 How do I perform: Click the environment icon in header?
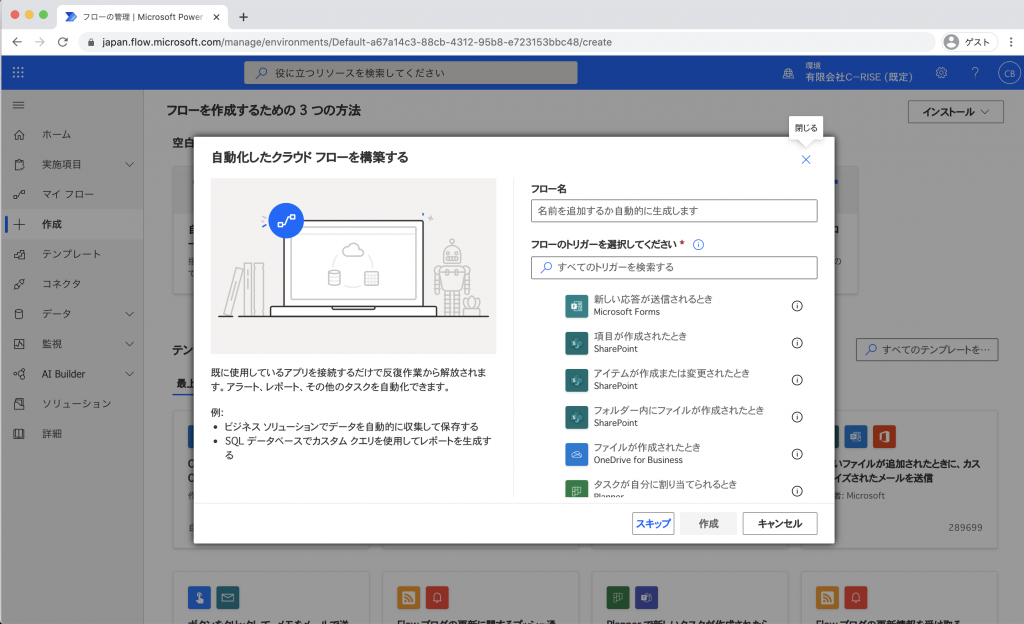pos(788,73)
